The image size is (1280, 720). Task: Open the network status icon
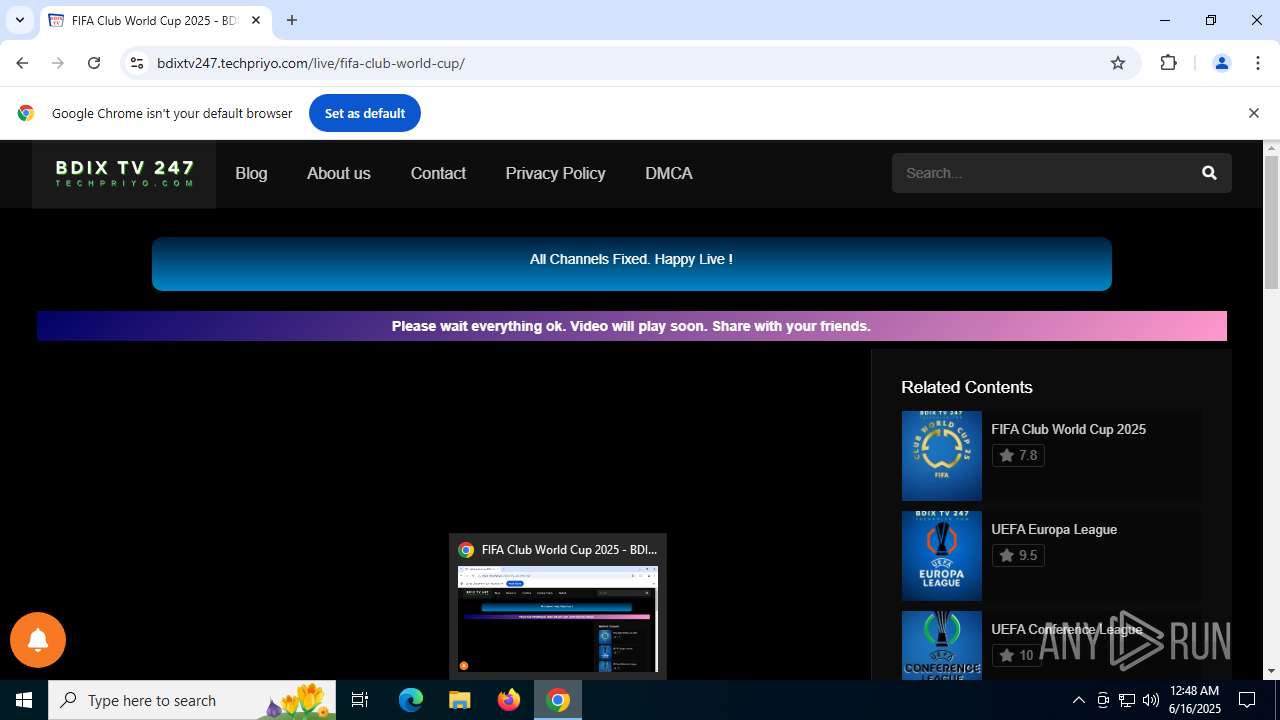point(1127,700)
